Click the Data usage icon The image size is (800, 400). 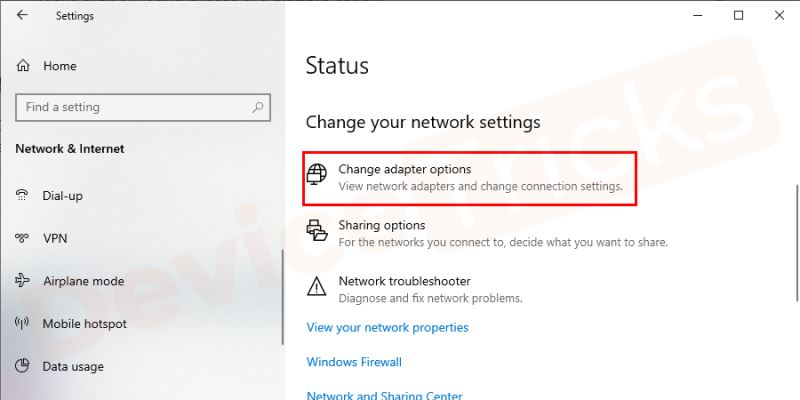click(22, 367)
